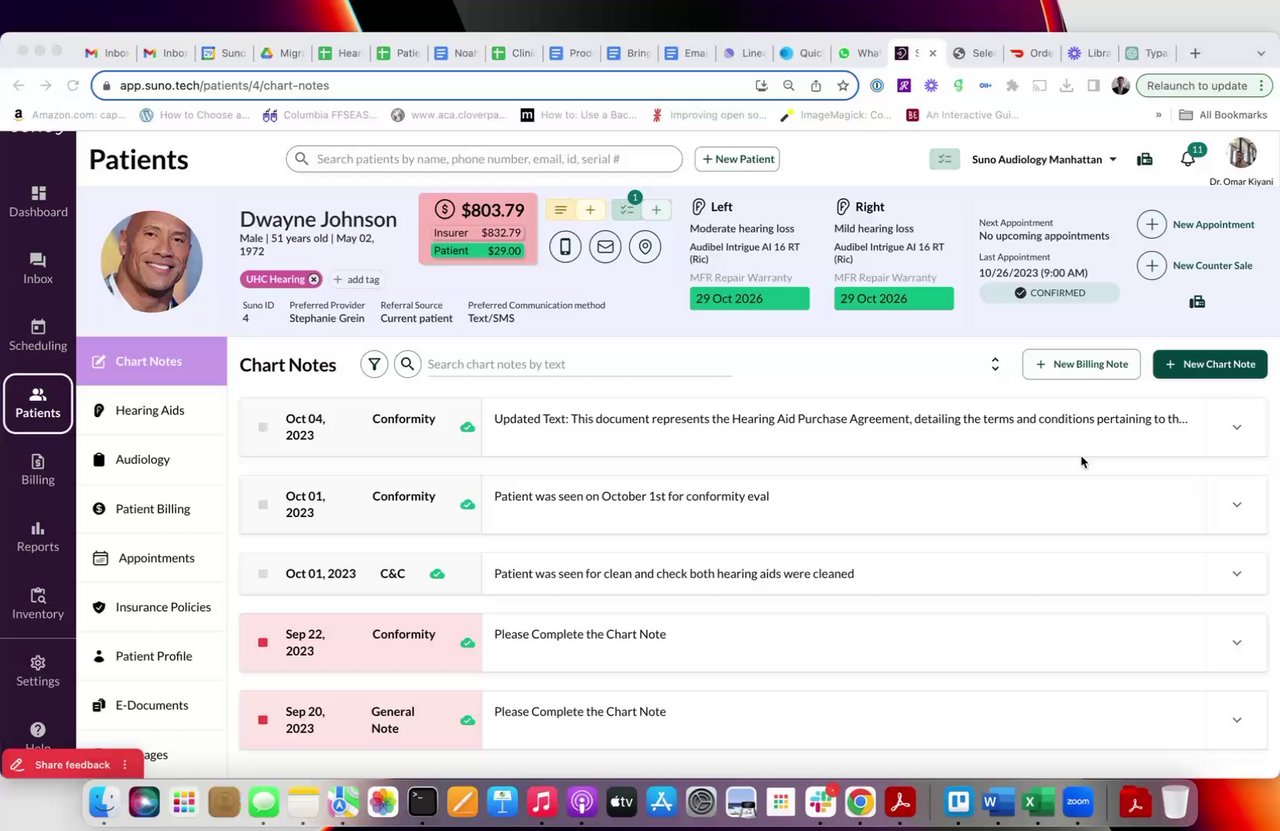Select the Audiology tab
The width and height of the screenshot is (1280, 831).
pos(151,459)
